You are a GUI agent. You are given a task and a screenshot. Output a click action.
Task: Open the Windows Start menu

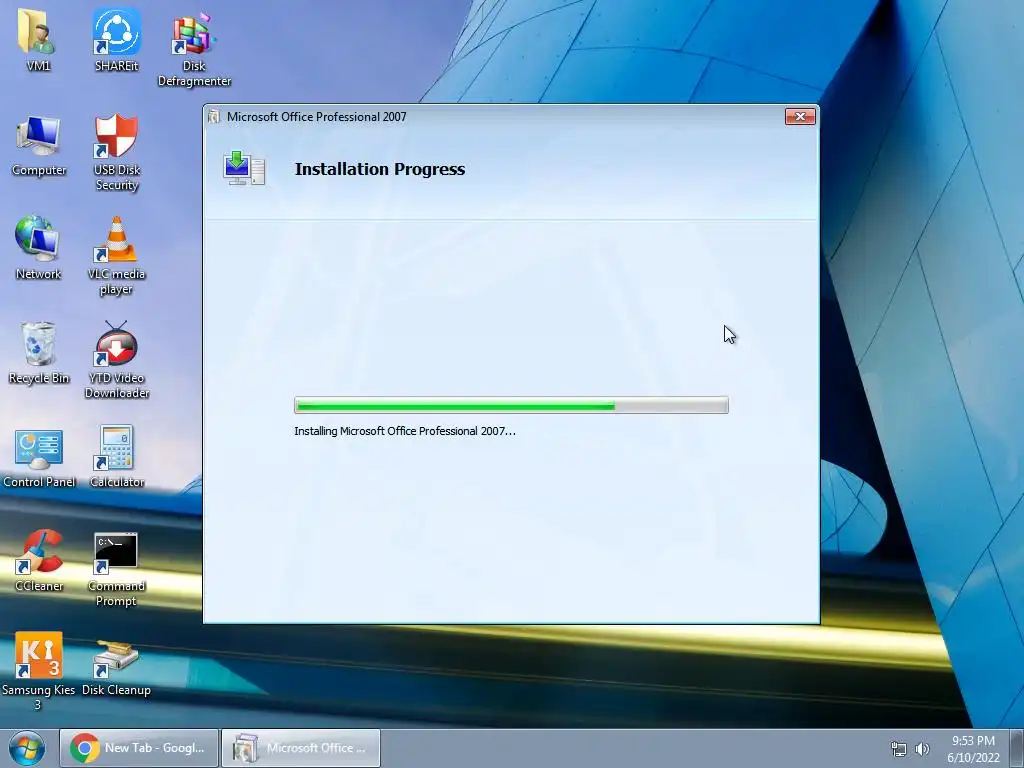[x=27, y=748]
